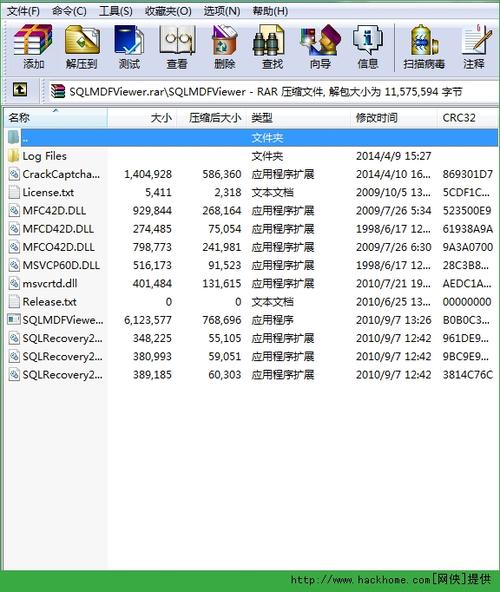The height and width of the screenshot is (592, 500).
Task: Click CRC32 value 3814C76C
Action: click(468, 375)
